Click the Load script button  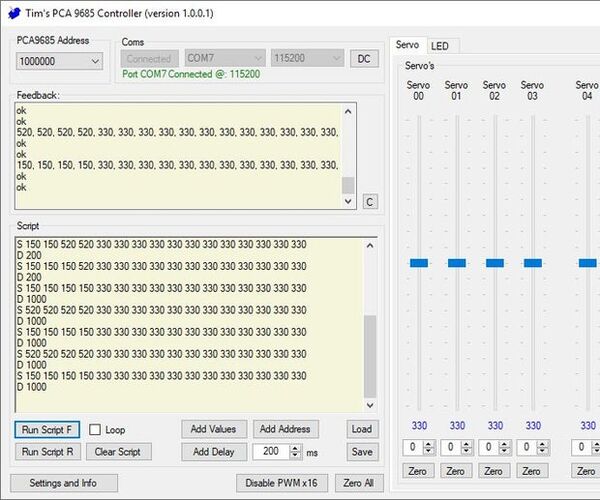(362, 430)
